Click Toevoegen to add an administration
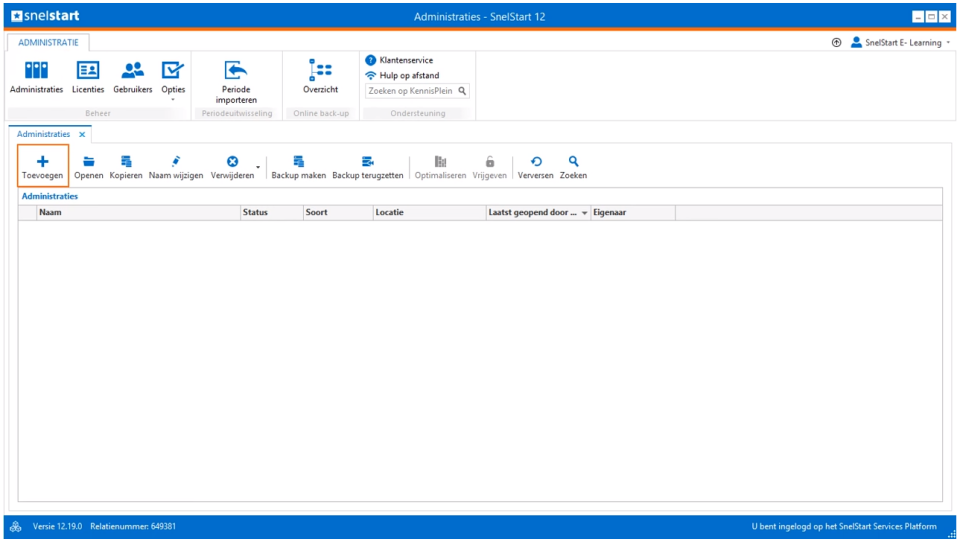 pyautogui.click(x=43, y=166)
